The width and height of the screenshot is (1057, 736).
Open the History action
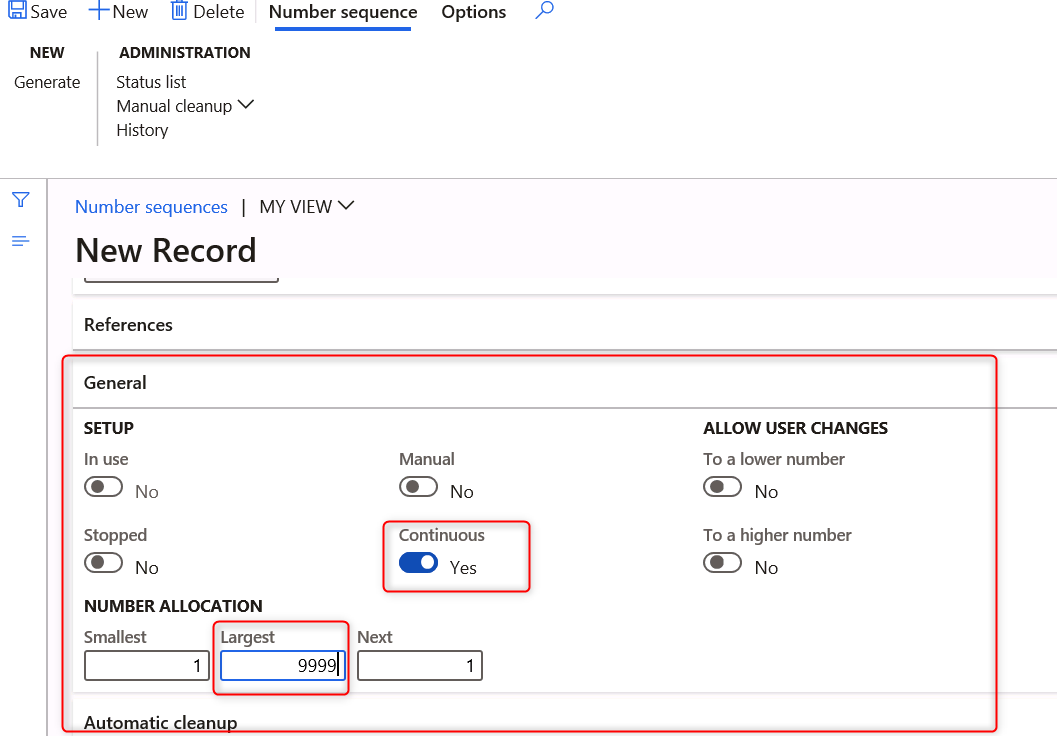click(x=141, y=129)
